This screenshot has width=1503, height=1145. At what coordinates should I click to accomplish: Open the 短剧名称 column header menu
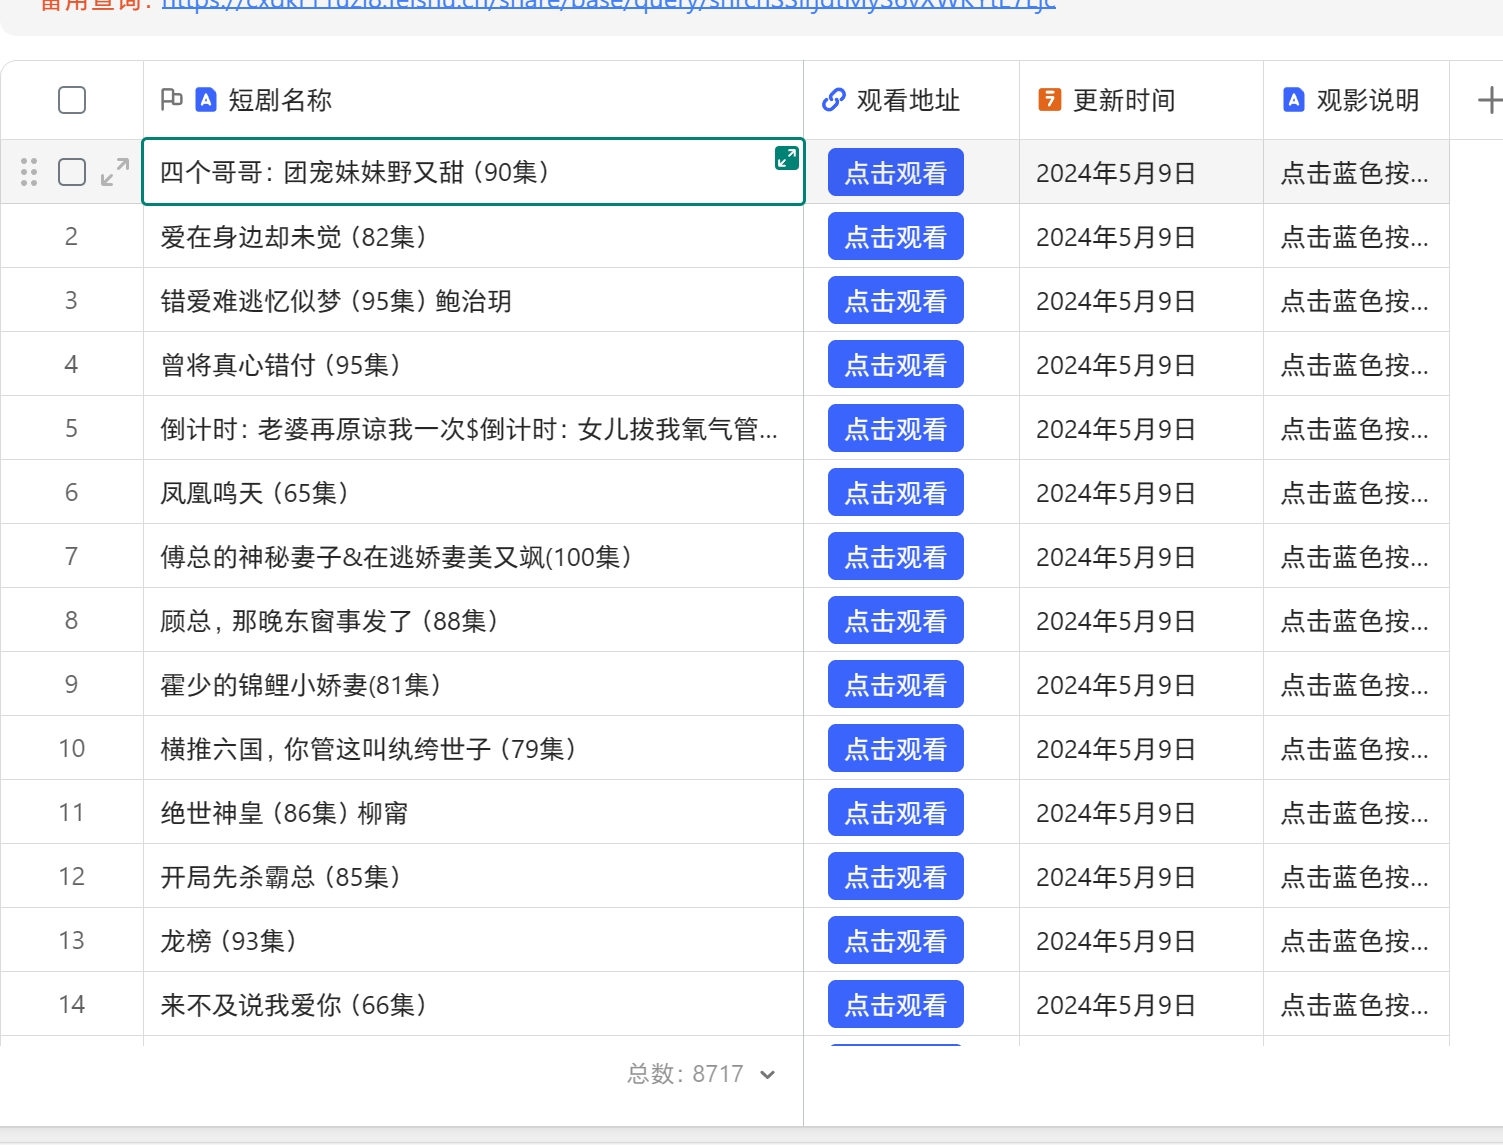tap(280, 100)
